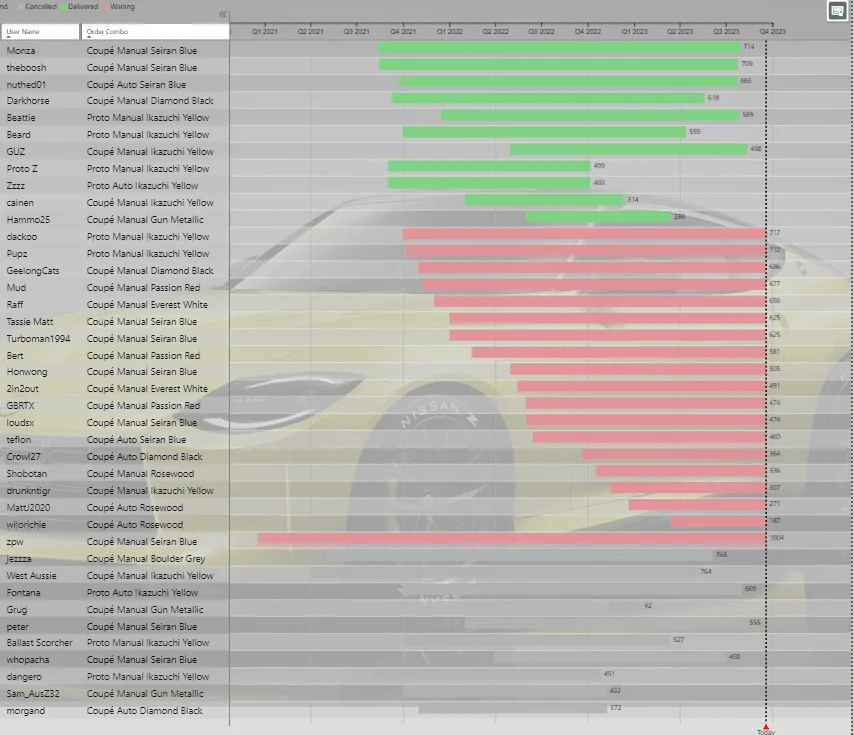Click jezzza's order Coupé Manual Boulder Grey
The image size is (854, 735).
tap(146, 559)
